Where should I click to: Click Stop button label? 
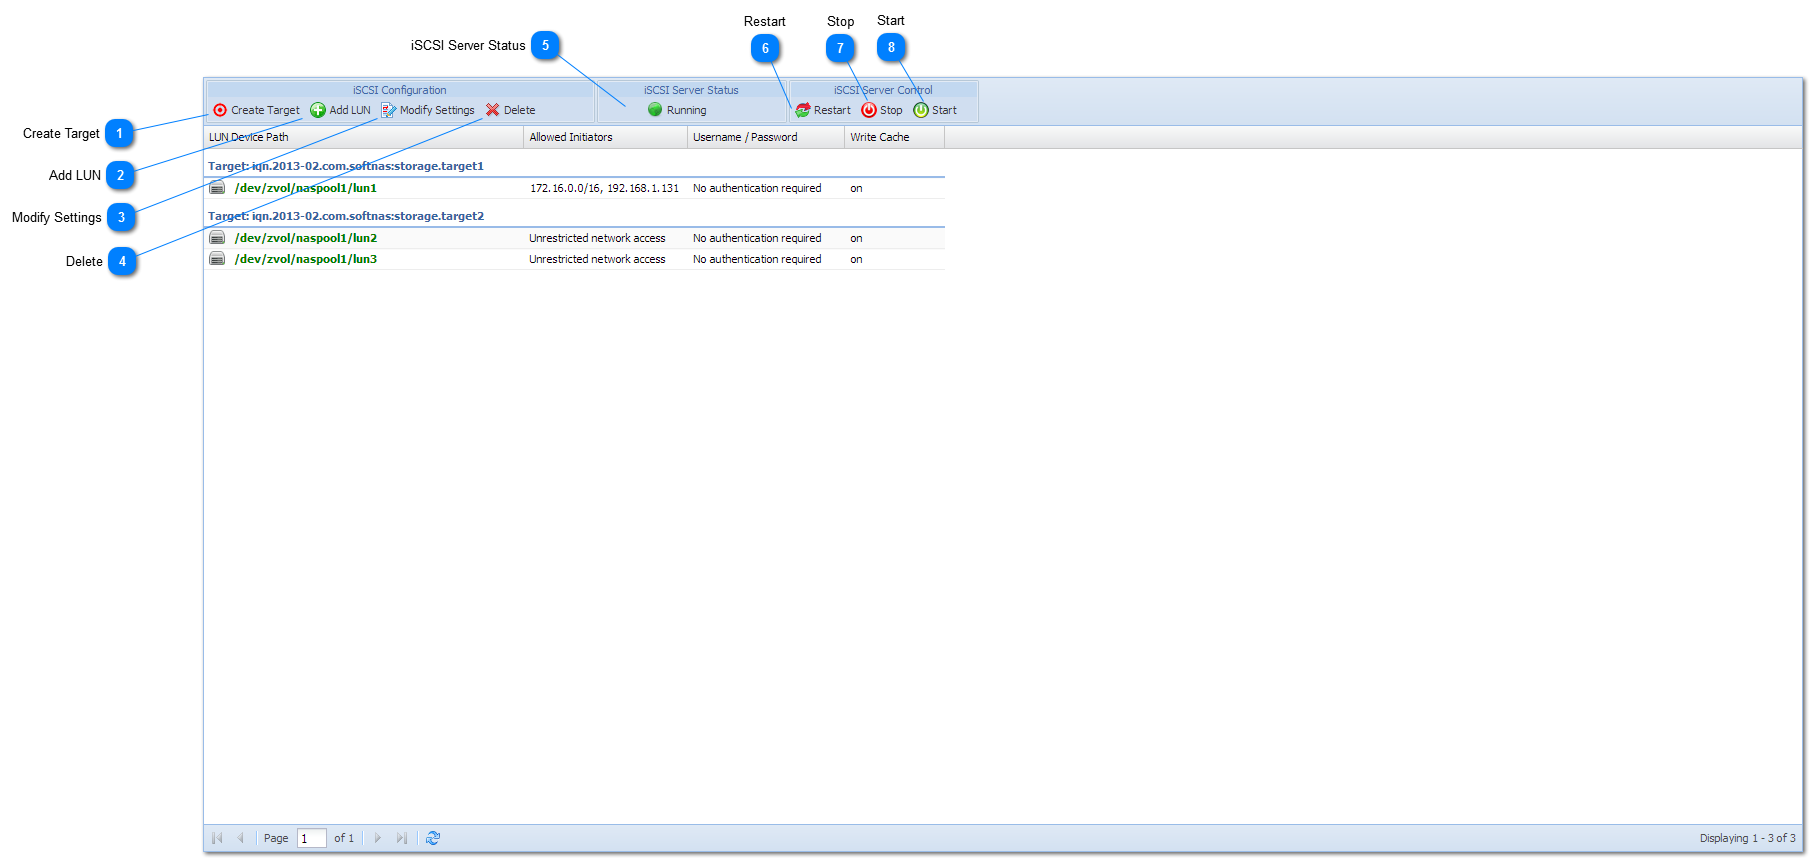pyautogui.click(x=891, y=110)
